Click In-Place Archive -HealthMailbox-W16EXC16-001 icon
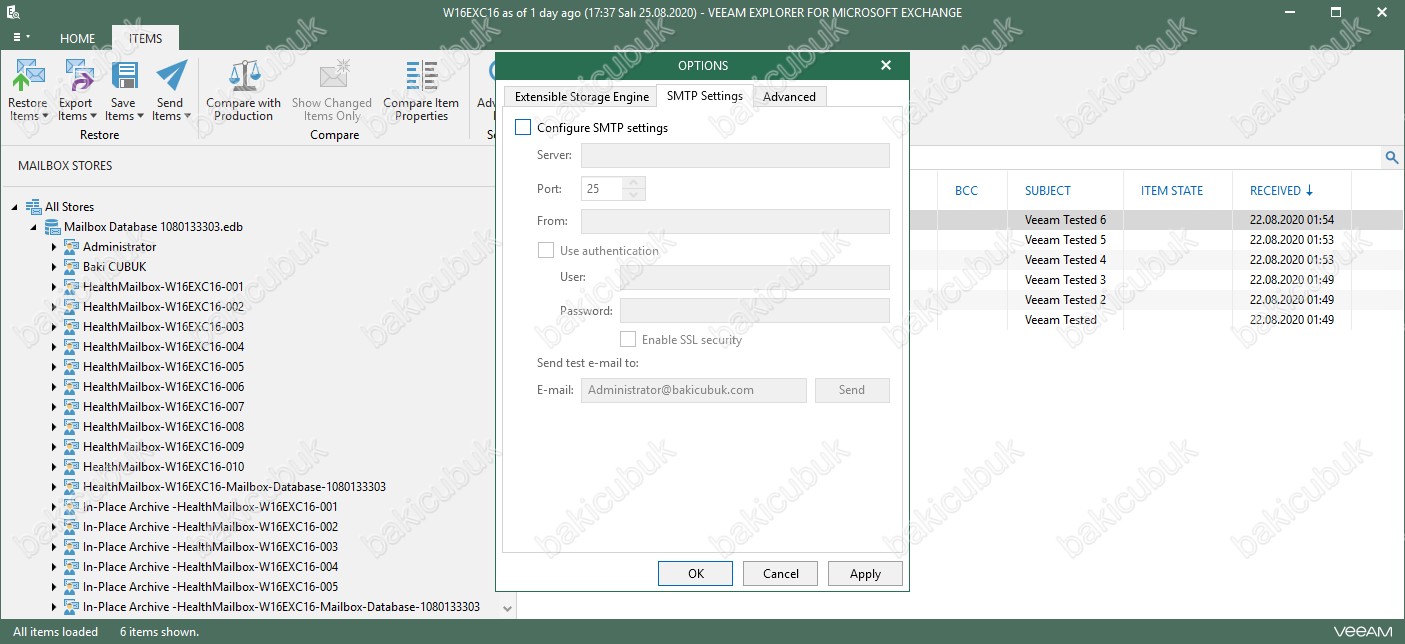The width and height of the screenshot is (1405, 644). pyautogui.click(x=71, y=507)
